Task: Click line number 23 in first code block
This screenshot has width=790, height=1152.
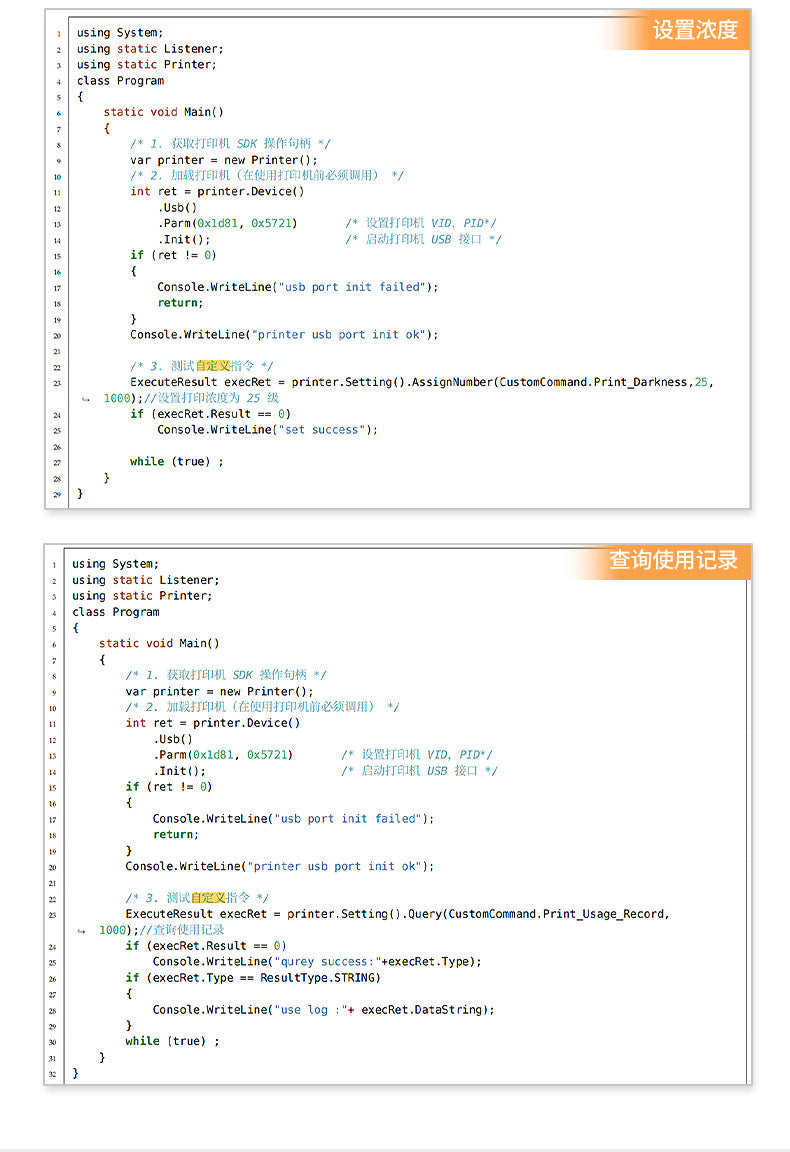Action: pyautogui.click(x=57, y=384)
